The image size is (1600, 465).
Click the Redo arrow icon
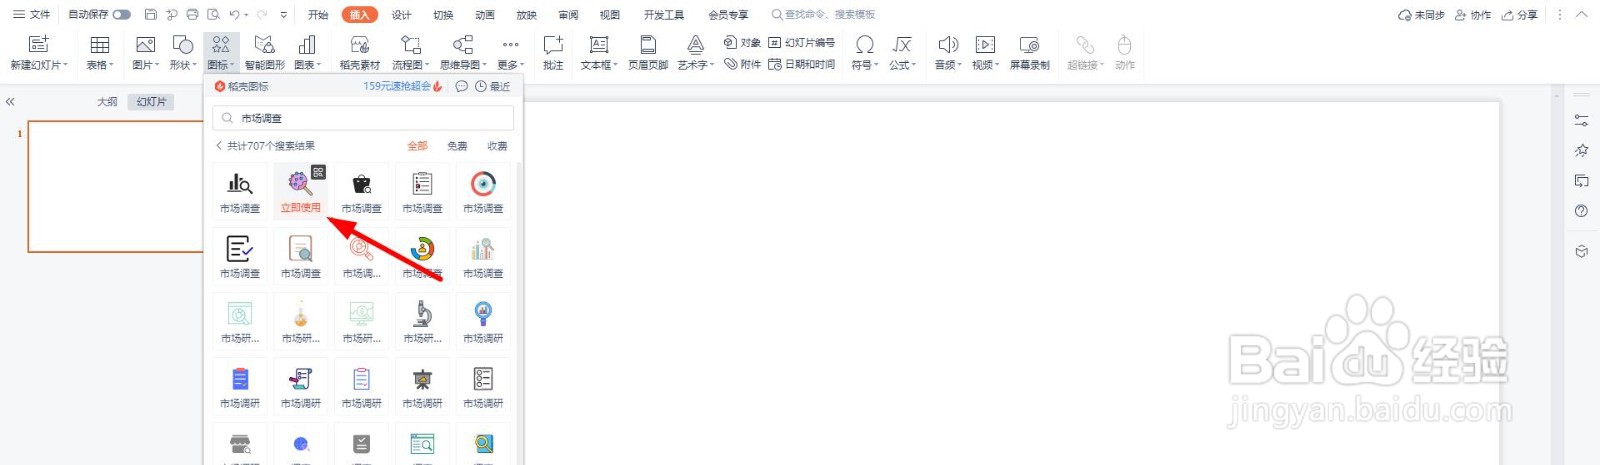pyautogui.click(x=262, y=15)
